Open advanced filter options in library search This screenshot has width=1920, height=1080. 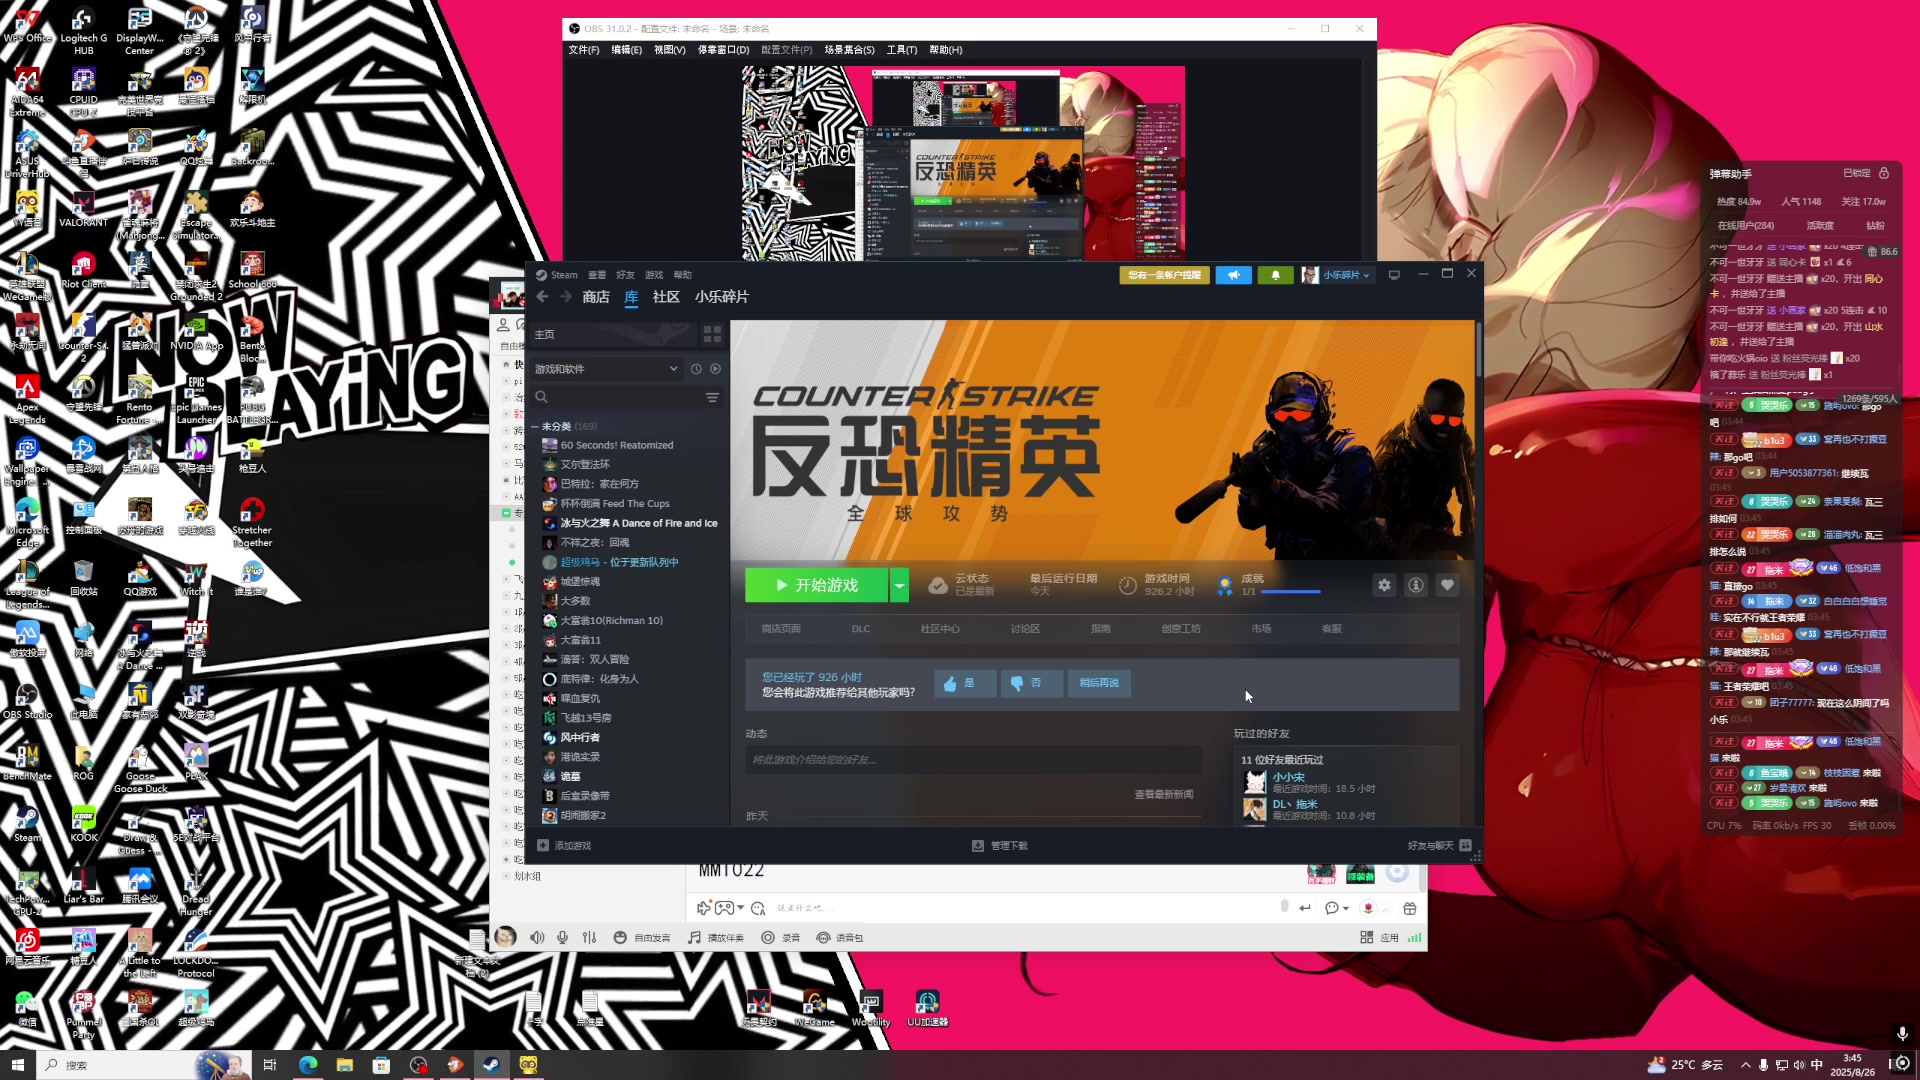click(712, 397)
